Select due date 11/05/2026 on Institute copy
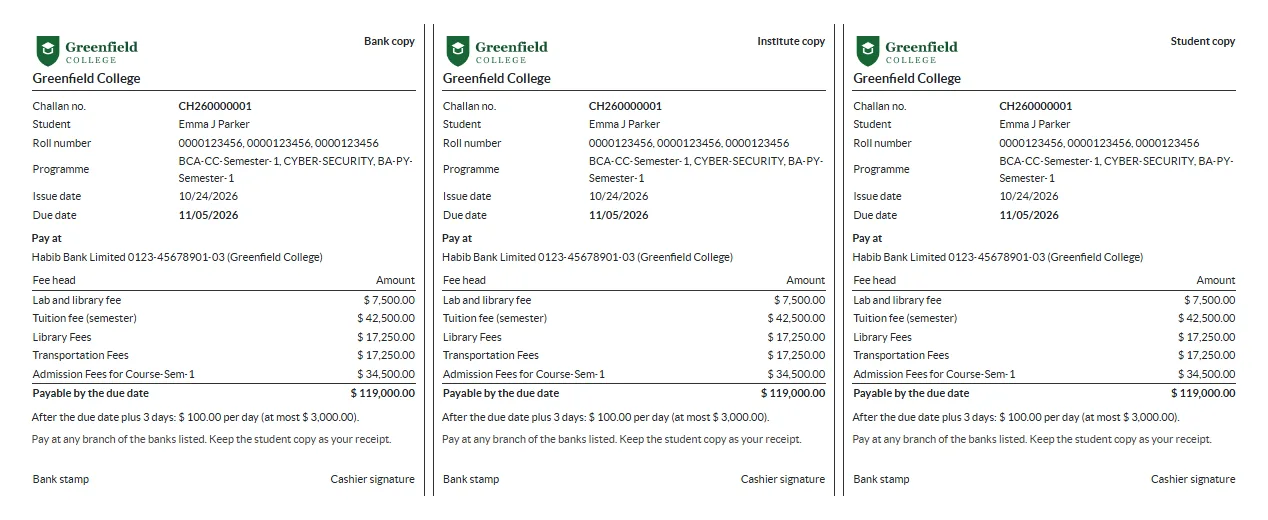1268x520 pixels. tap(618, 215)
